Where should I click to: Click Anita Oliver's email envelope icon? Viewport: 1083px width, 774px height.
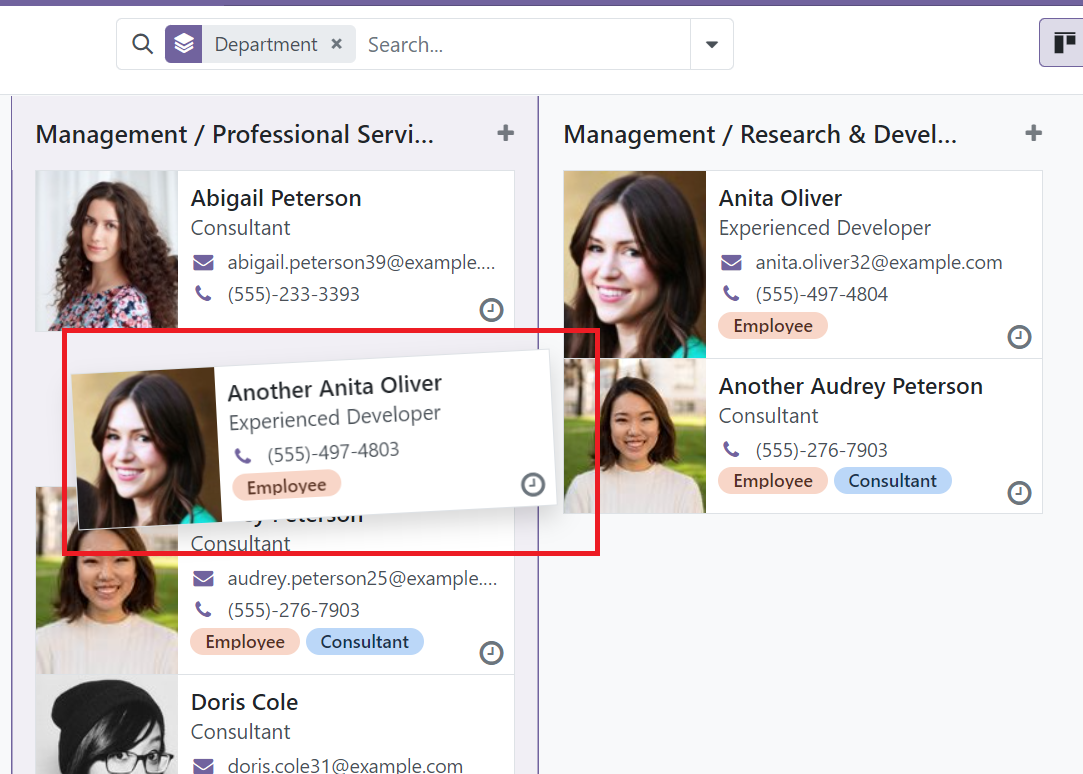[732, 263]
